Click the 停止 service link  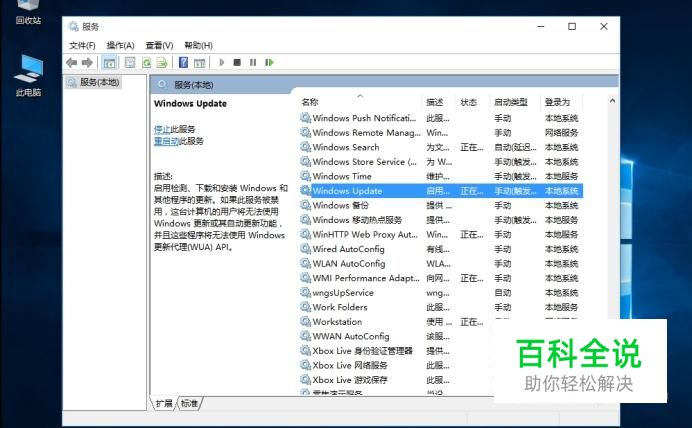(162, 129)
